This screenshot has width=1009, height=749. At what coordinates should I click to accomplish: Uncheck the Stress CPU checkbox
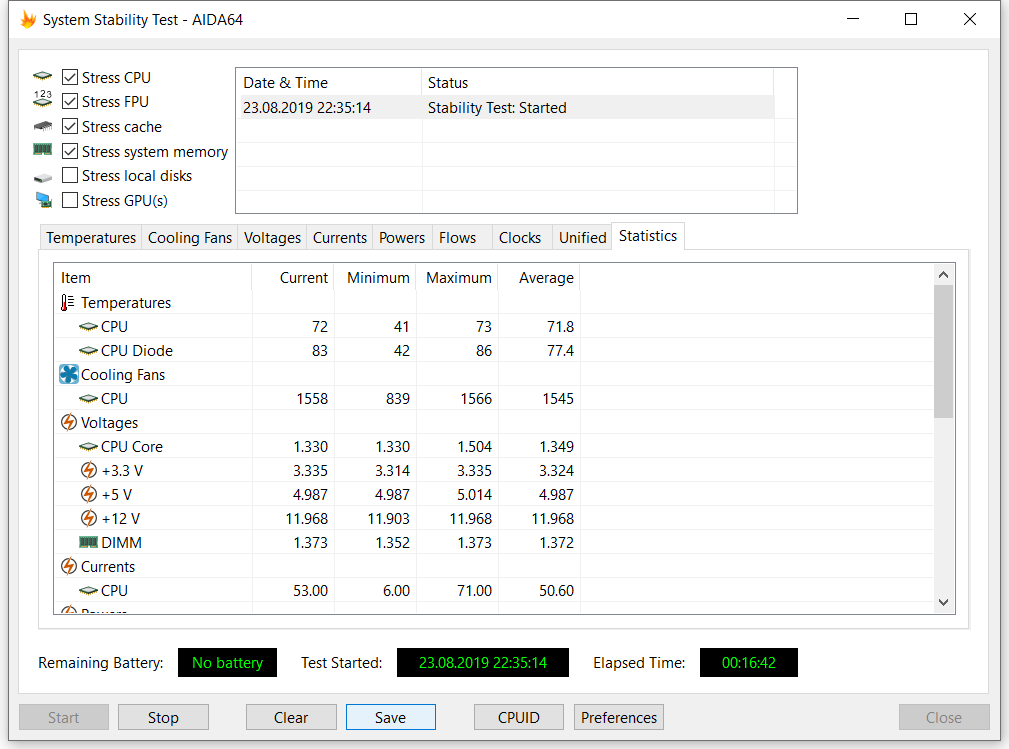[x=70, y=77]
